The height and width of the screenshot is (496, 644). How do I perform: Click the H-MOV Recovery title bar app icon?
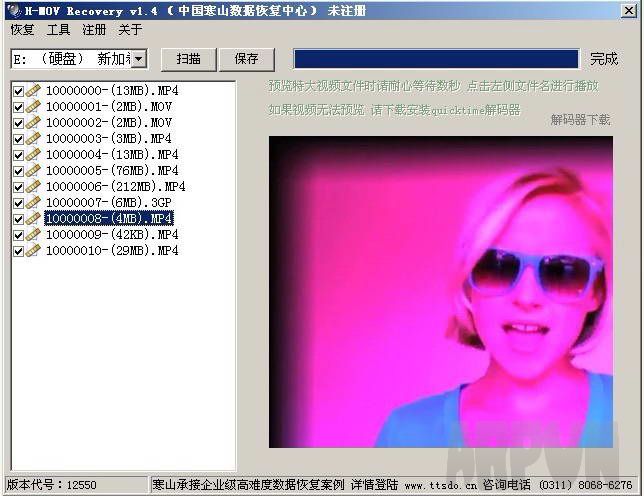pyautogui.click(x=14, y=10)
